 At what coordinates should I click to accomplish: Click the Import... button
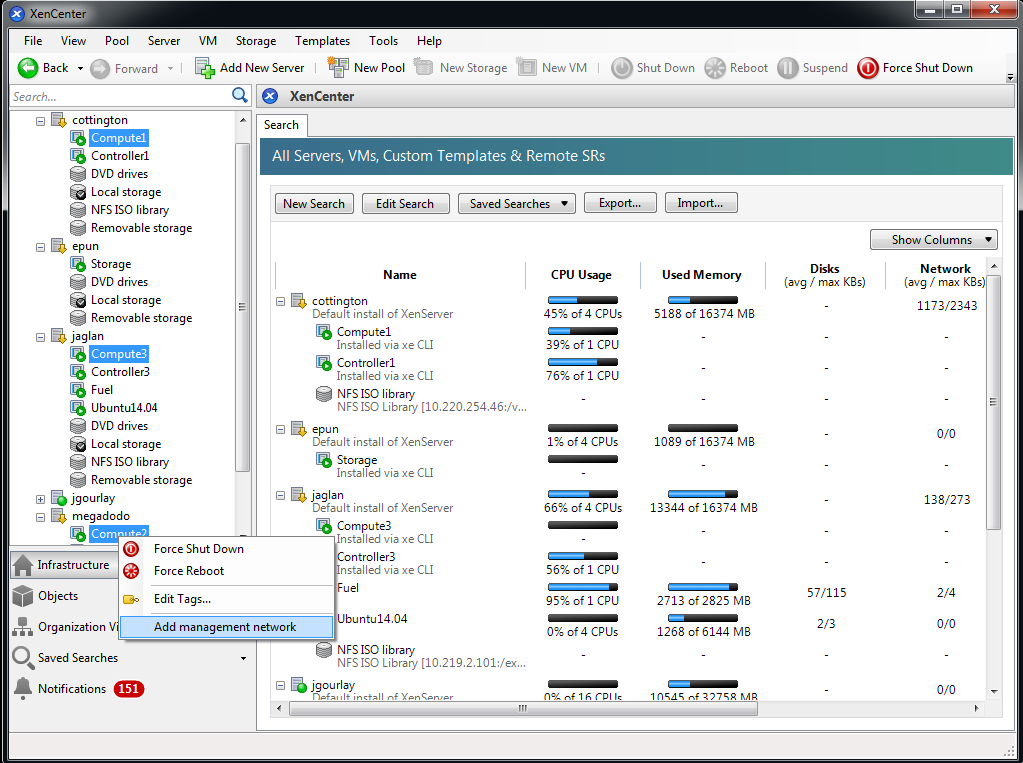click(x=701, y=203)
